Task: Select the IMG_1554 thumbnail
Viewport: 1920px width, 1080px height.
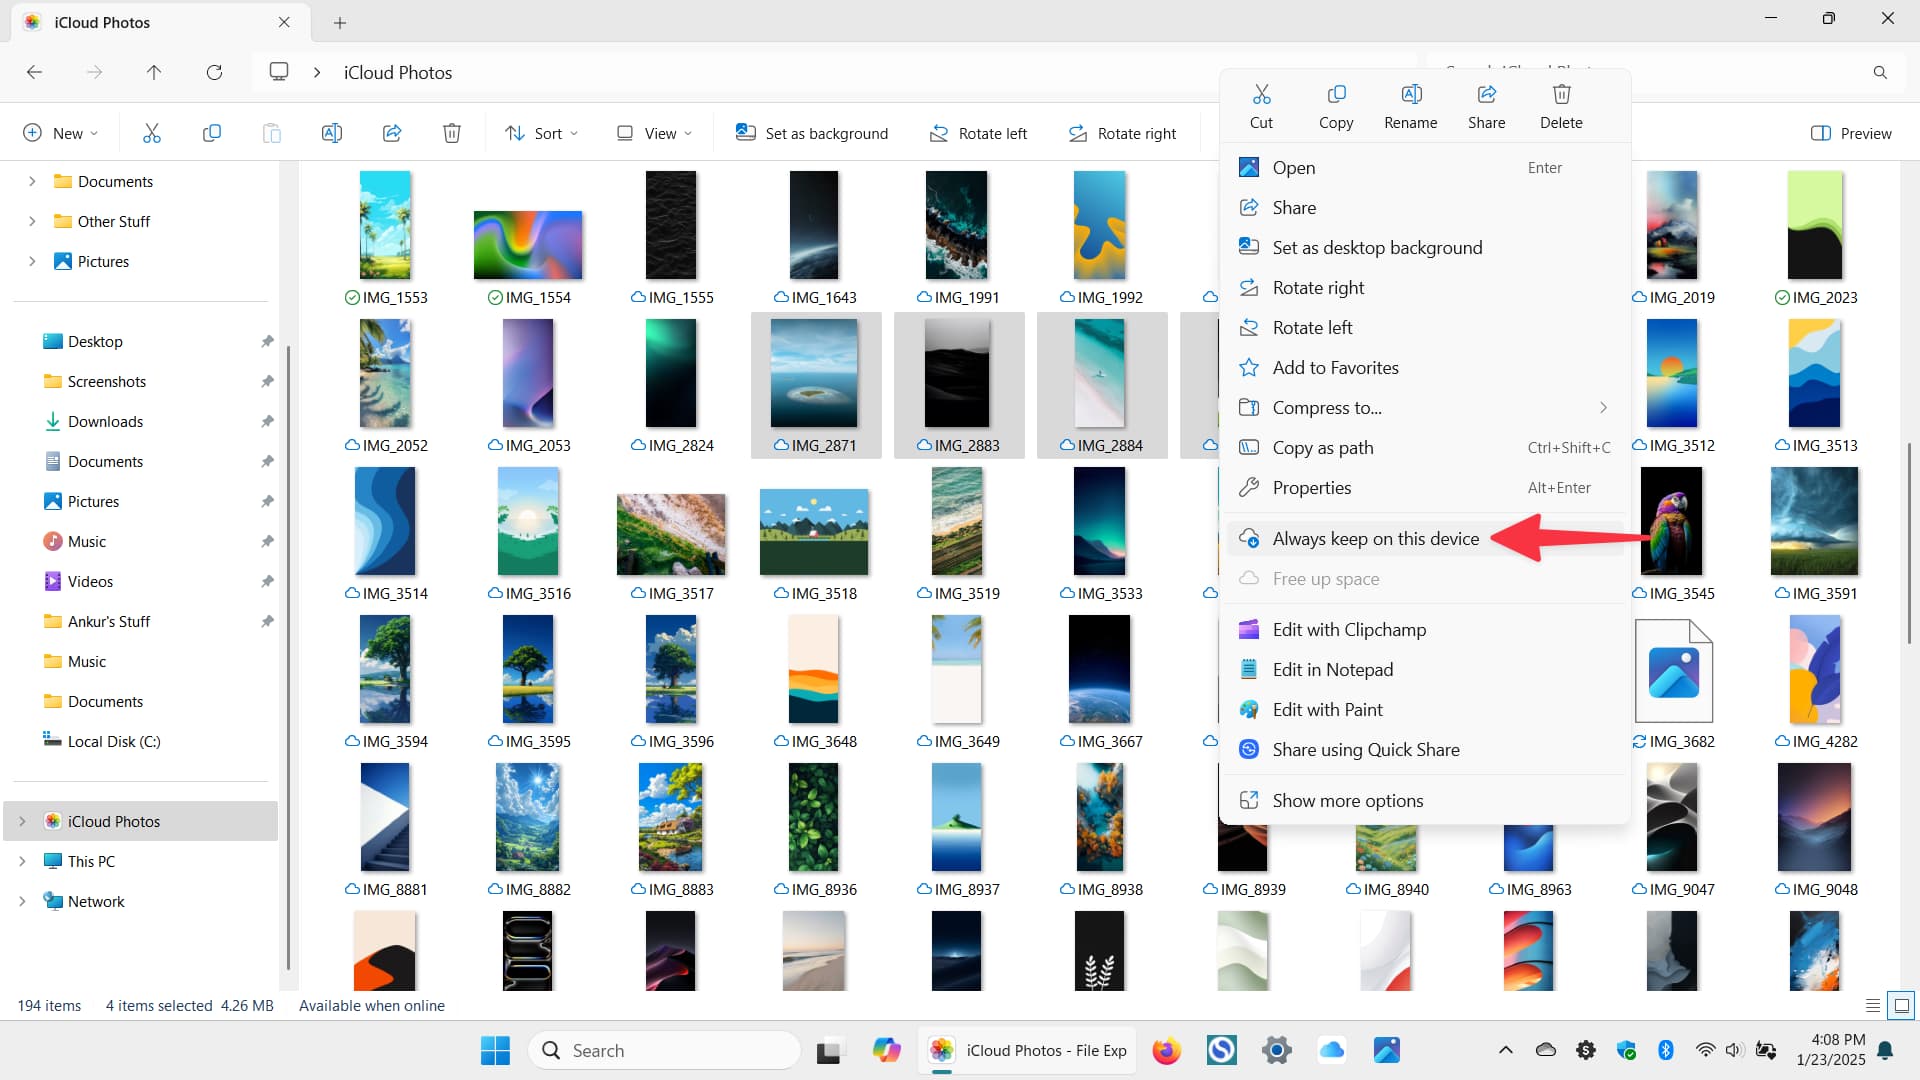Action: [528, 245]
